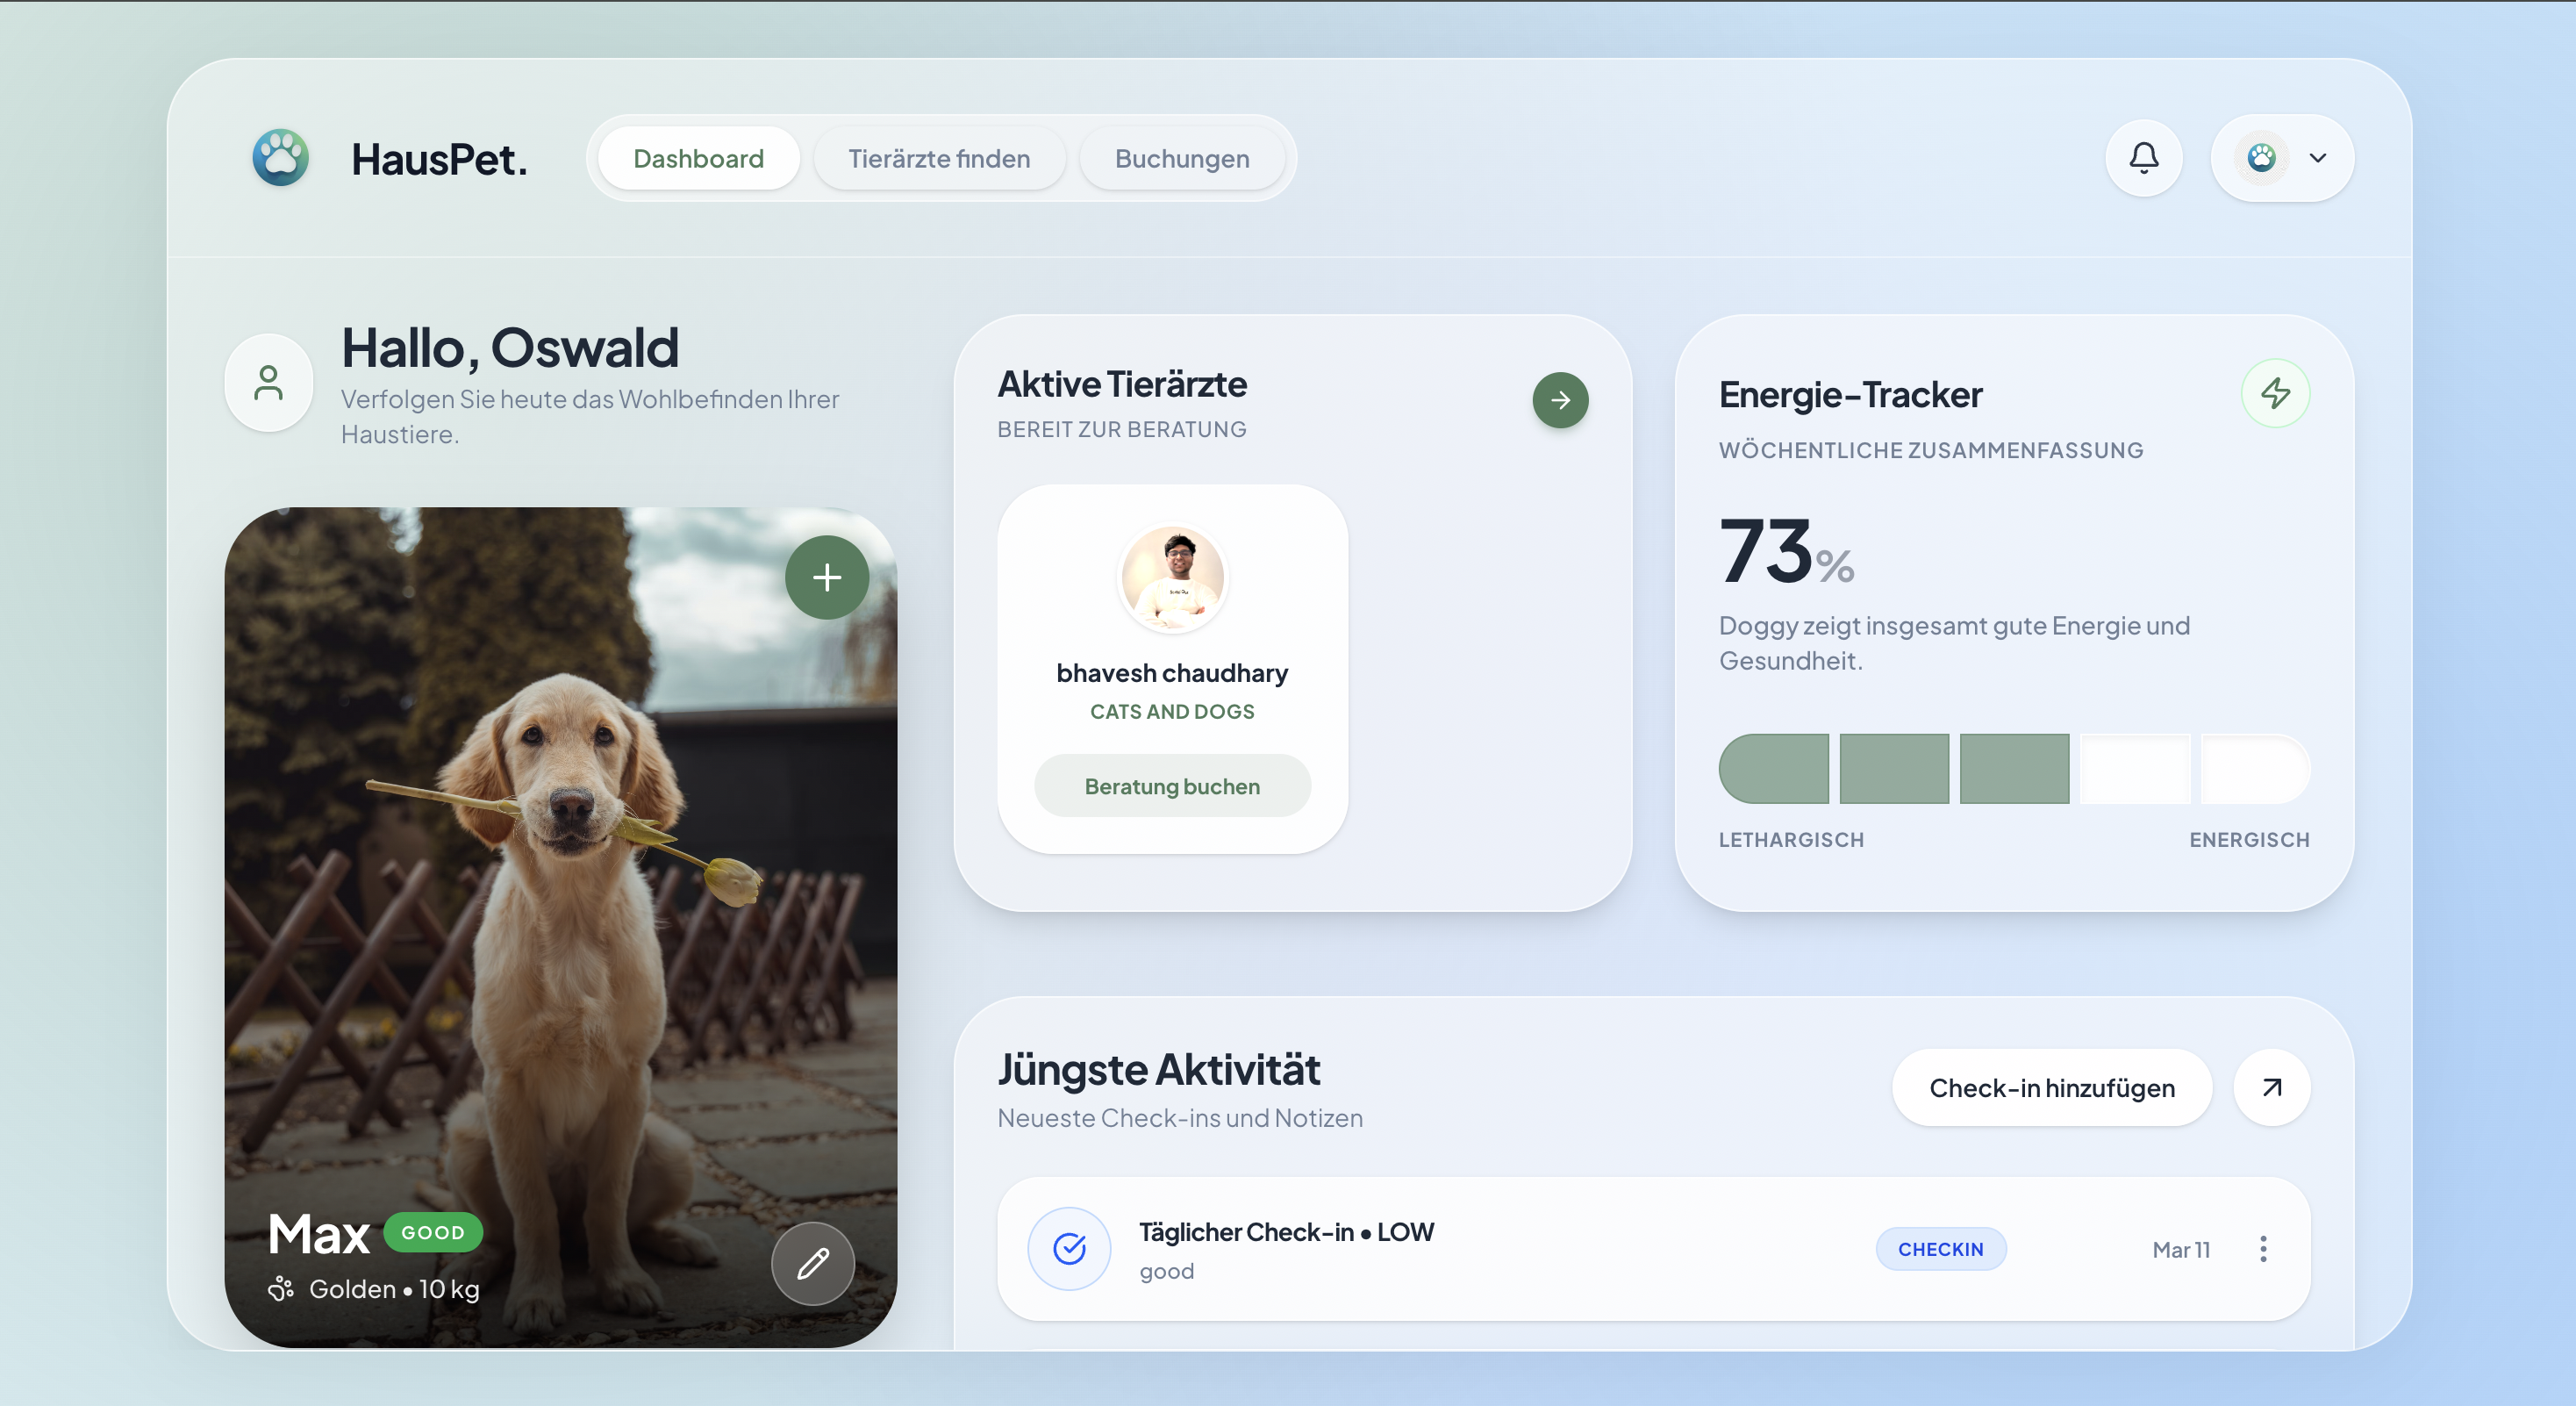Screen dimensions: 2576x1406
Task: Open notifications bell
Action: click(2143, 158)
